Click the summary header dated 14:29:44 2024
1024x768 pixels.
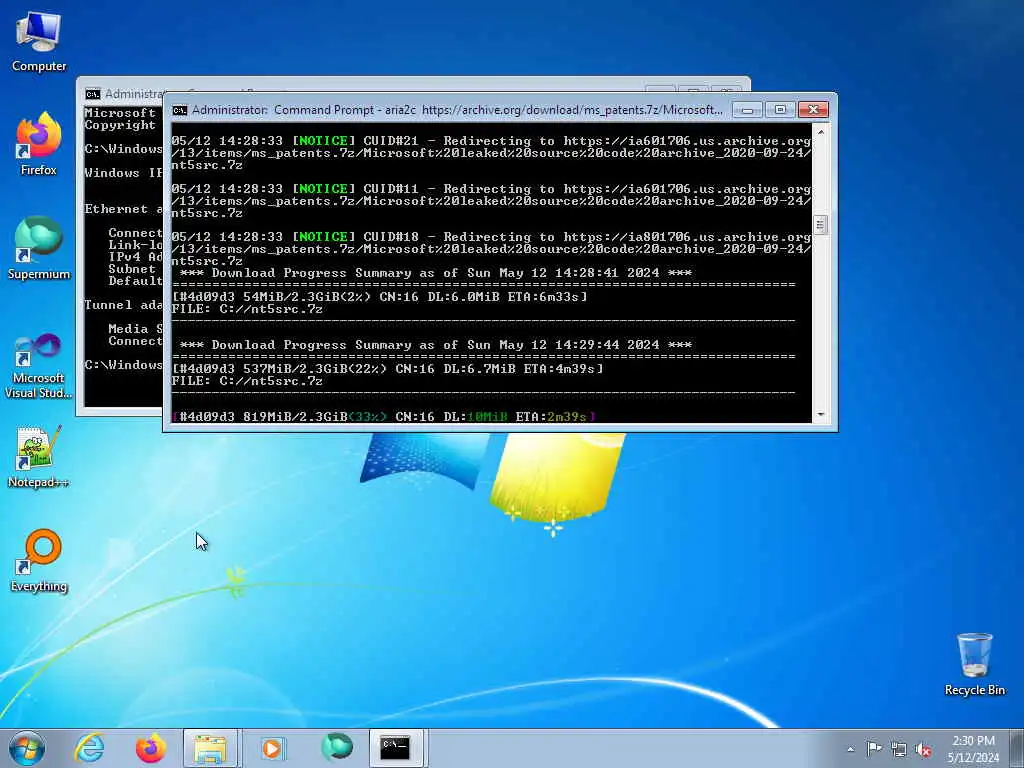(436, 345)
